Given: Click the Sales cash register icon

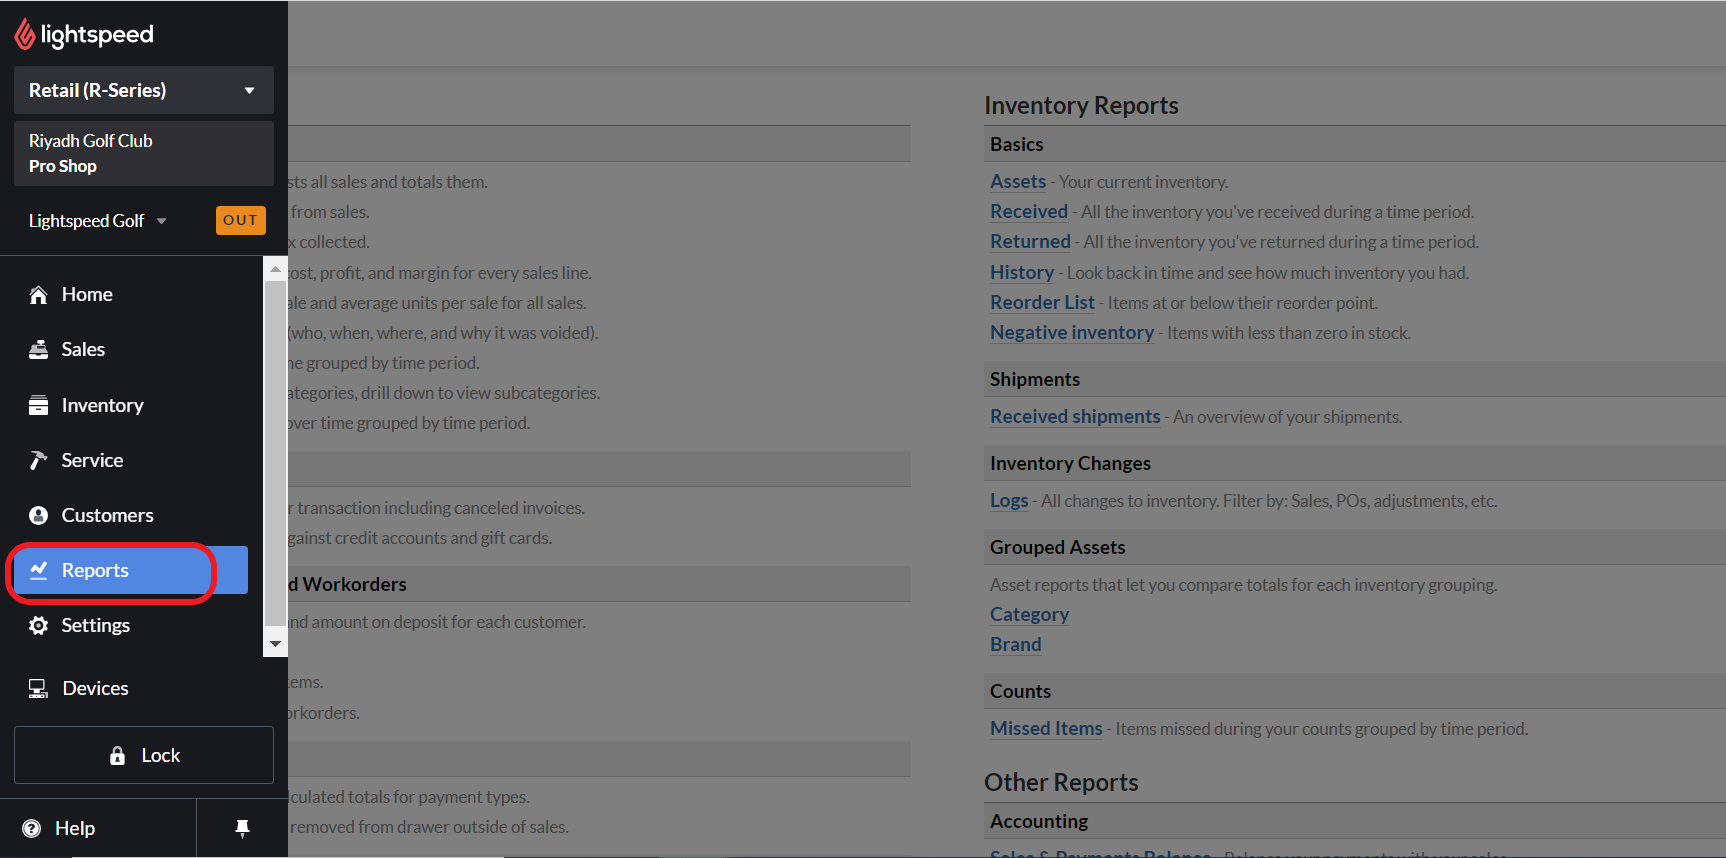Looking at the screenshot, I should coord(38,350).
